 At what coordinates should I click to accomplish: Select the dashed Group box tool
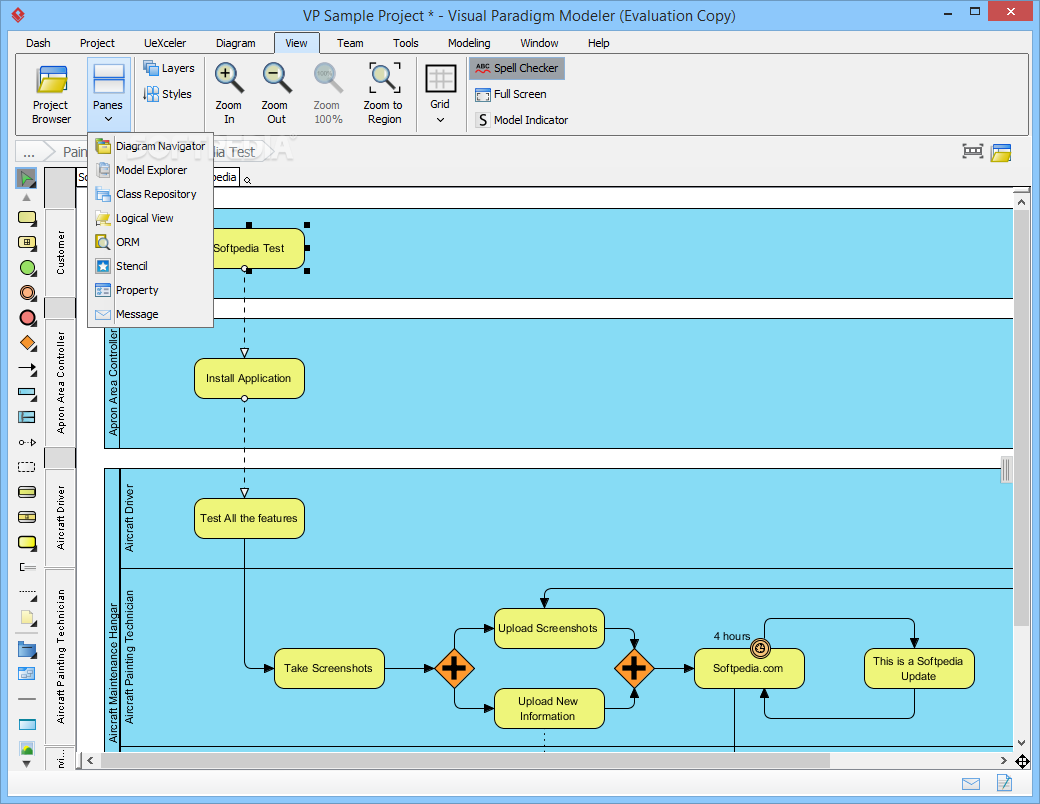pyautogui.click(x=27, y=467)
